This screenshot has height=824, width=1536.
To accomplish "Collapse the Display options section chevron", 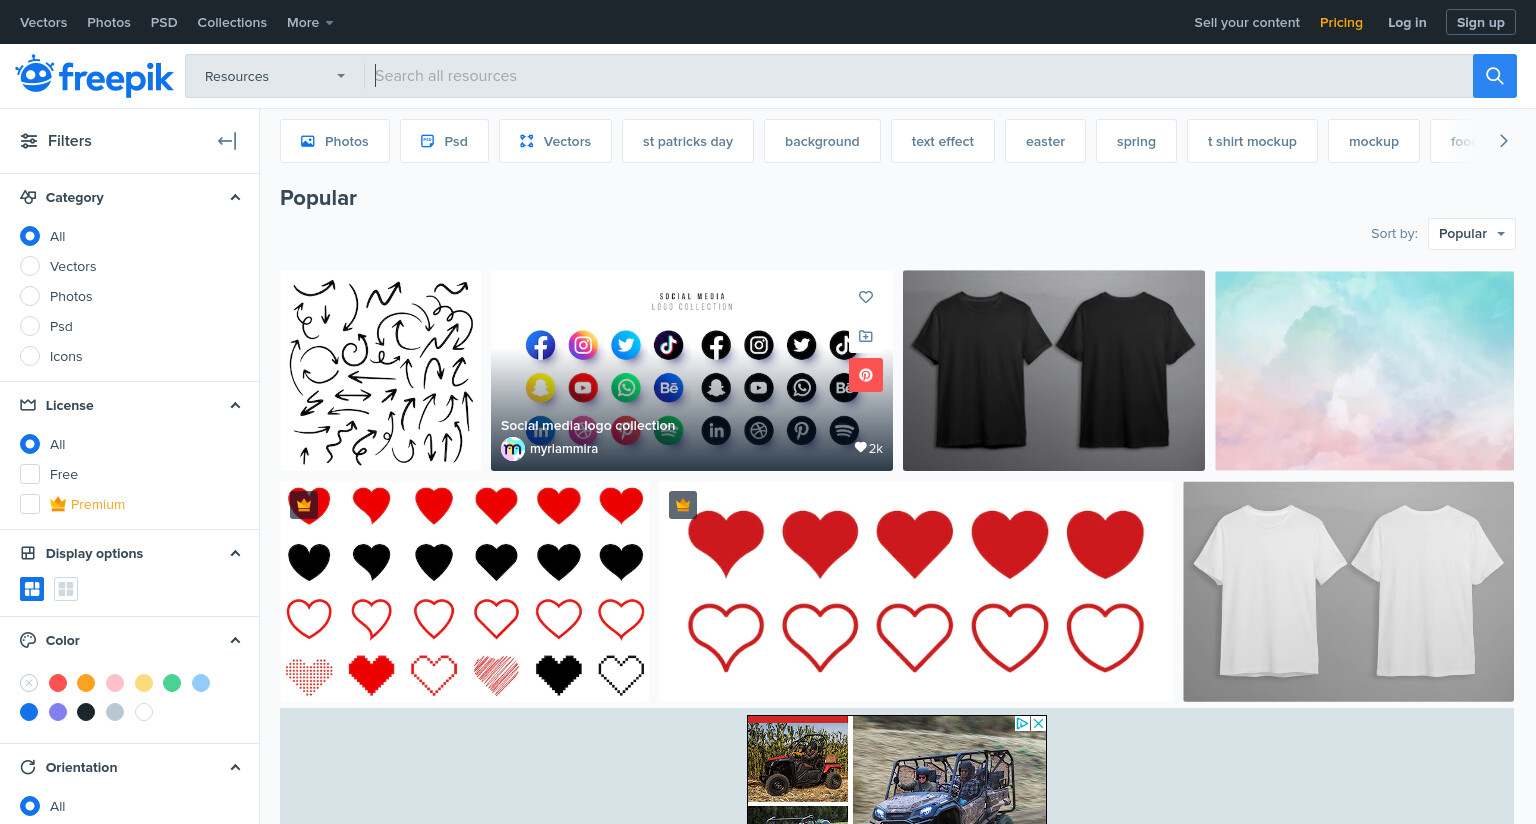I will pyautogui.click(x=235, y=553).
